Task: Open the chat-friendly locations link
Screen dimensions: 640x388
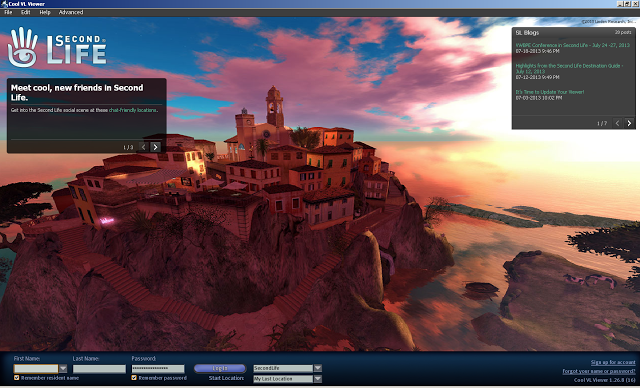Action: click(x=133, y=110)
